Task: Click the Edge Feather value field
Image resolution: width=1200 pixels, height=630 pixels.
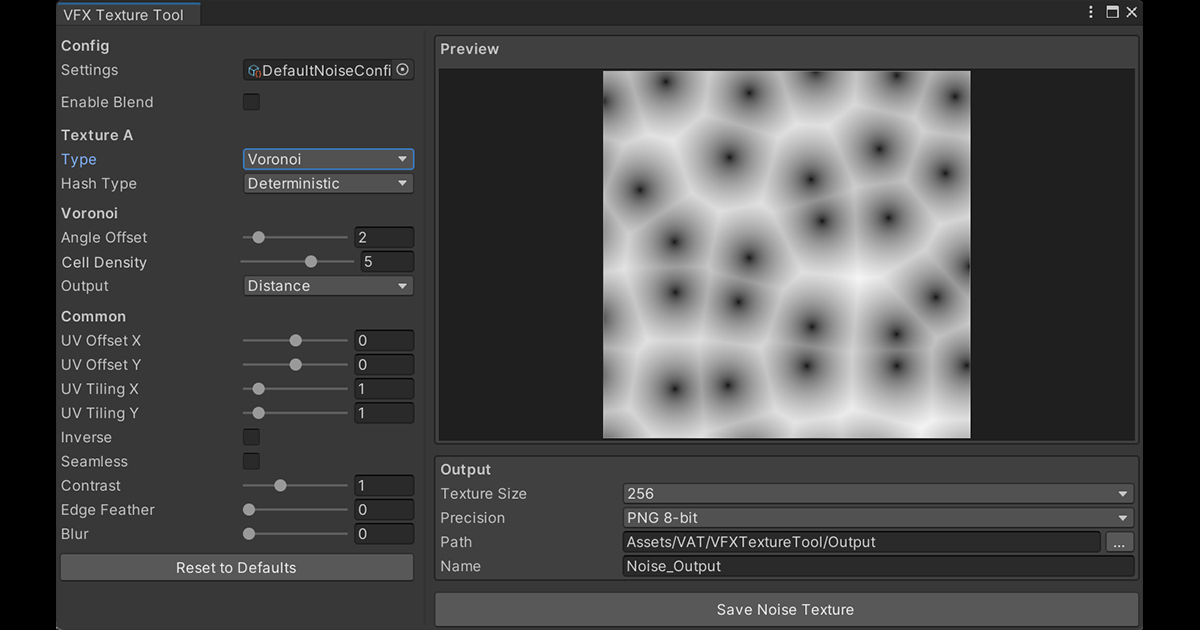Action: click(384, 510)
